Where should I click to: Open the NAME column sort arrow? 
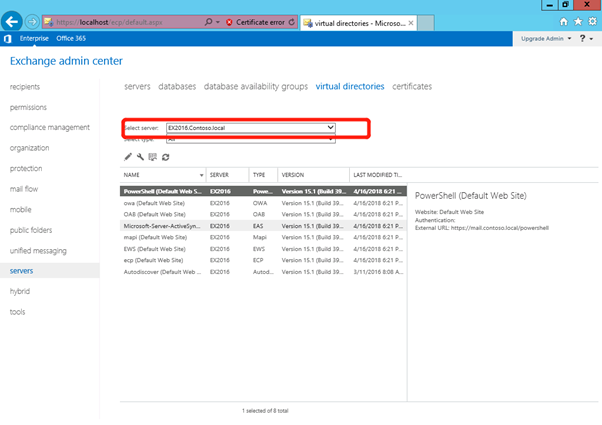pos(201,175)
